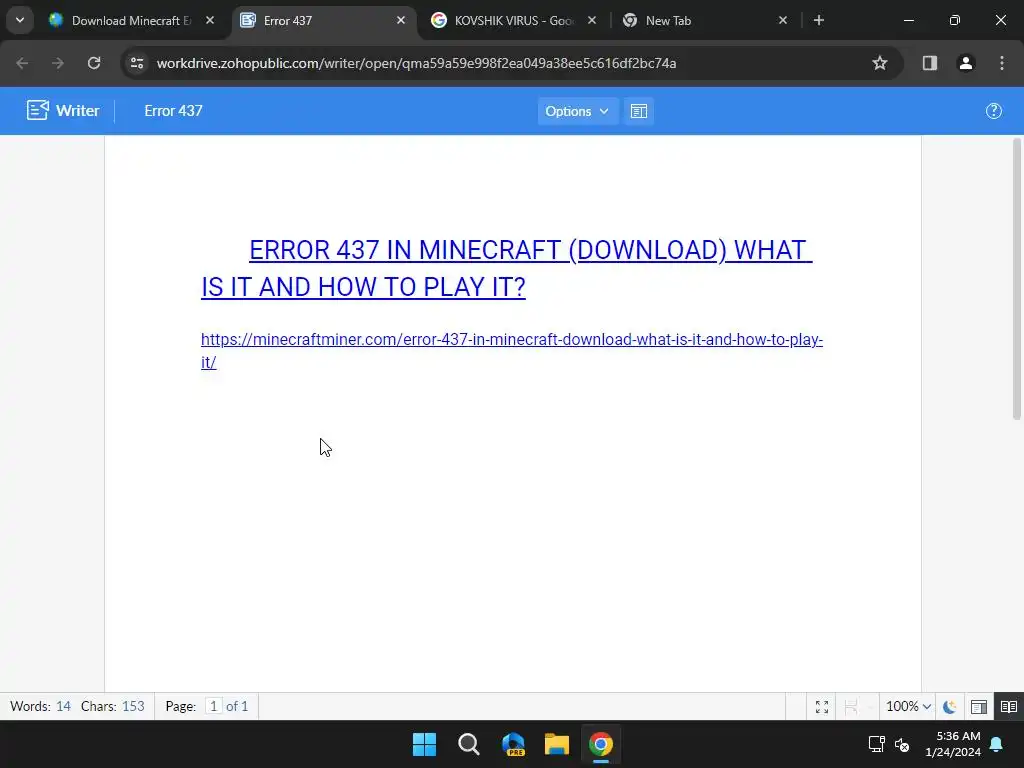Click Chrome icon in taskbar
Image resolution: width=1024 pixels, height=768 pixels.
tap(601, 744)
